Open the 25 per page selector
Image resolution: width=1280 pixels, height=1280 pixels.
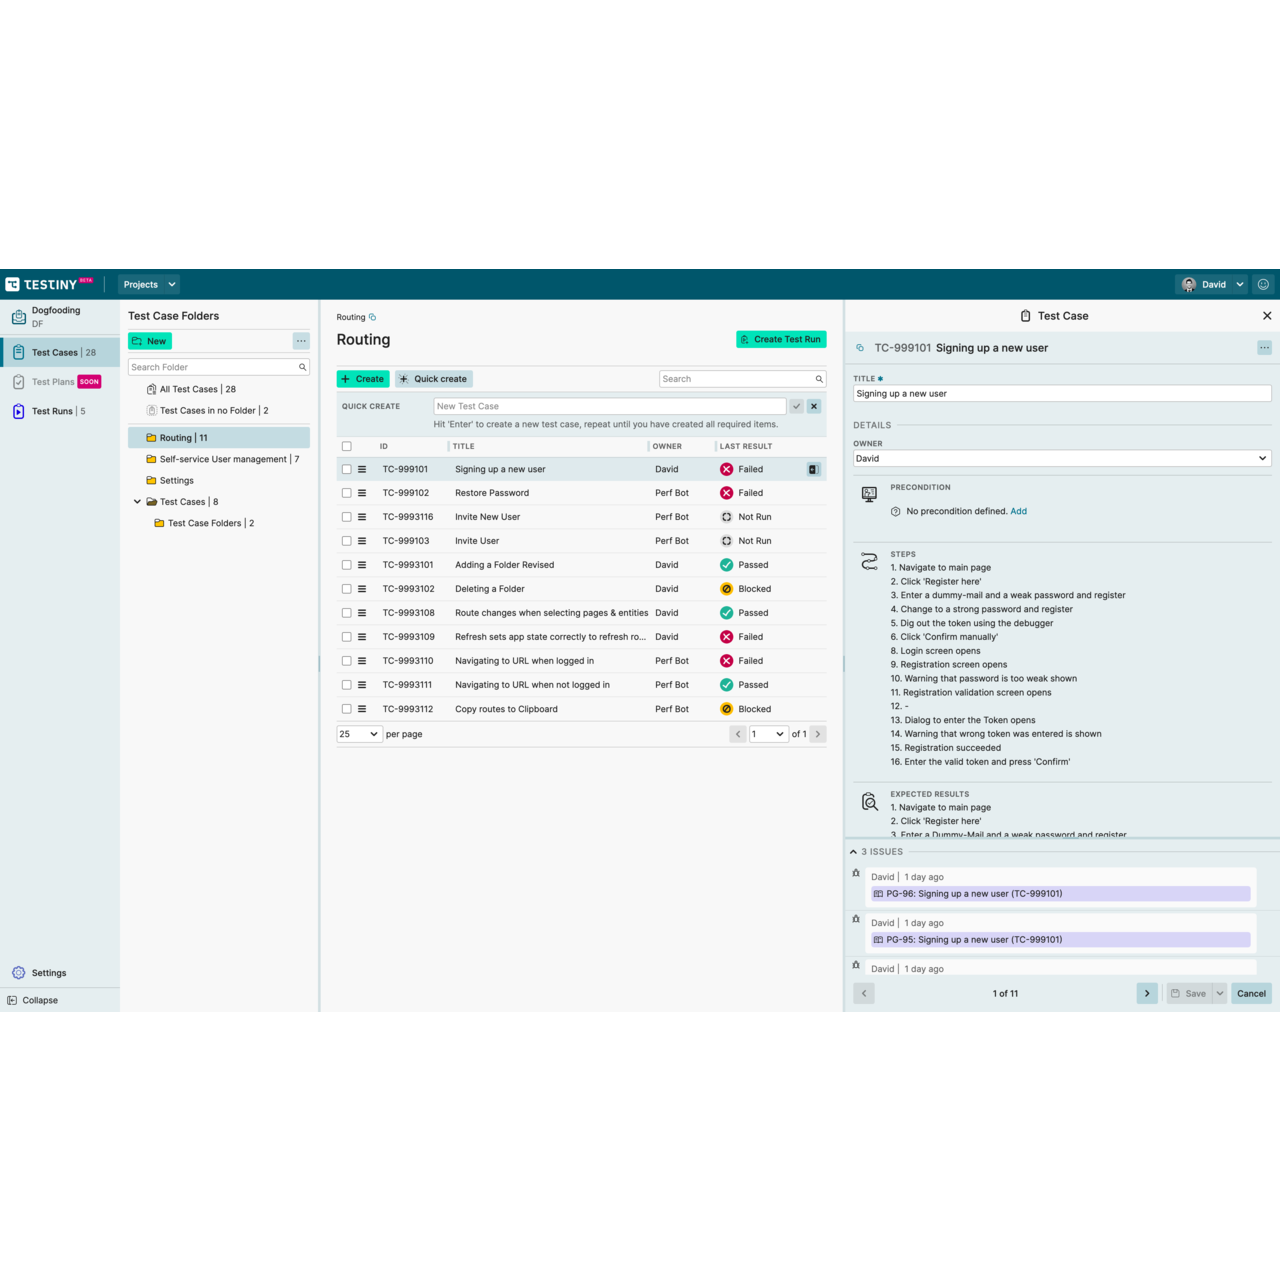[358, 734]
